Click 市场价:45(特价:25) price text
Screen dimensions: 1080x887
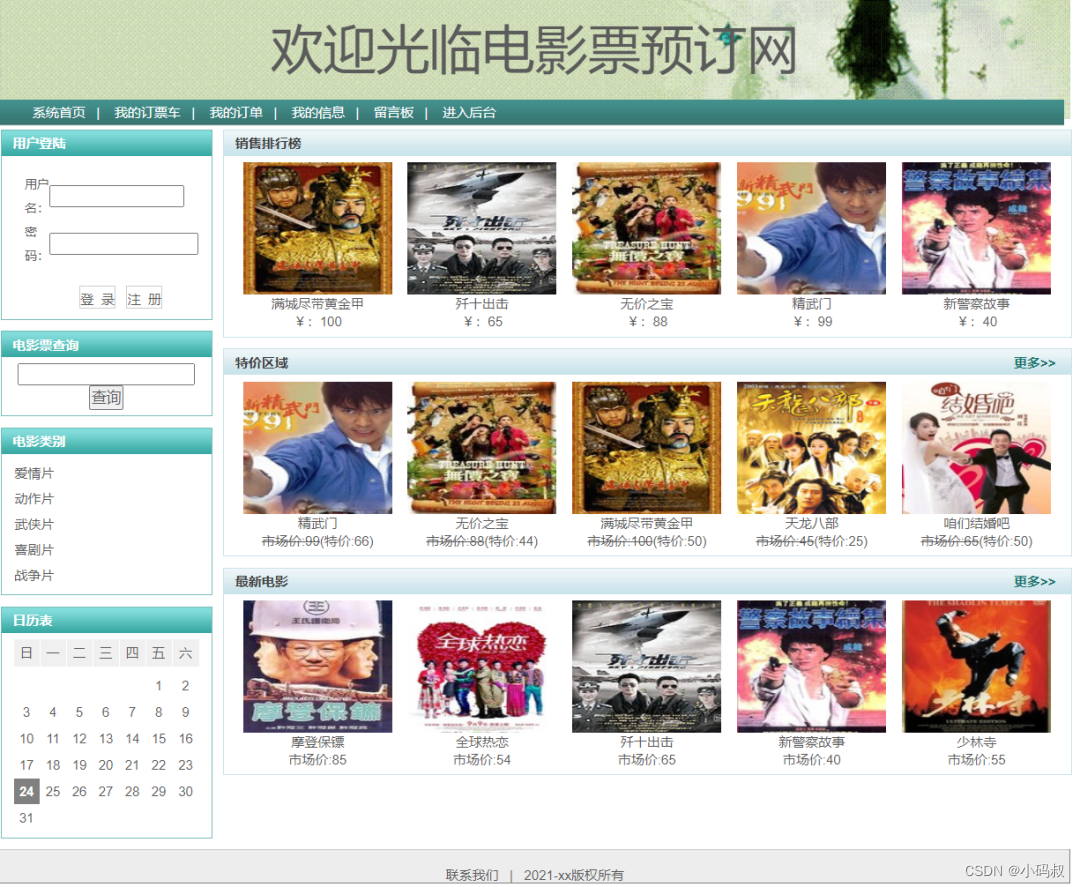pyautogui.click(x=811, y=541)
